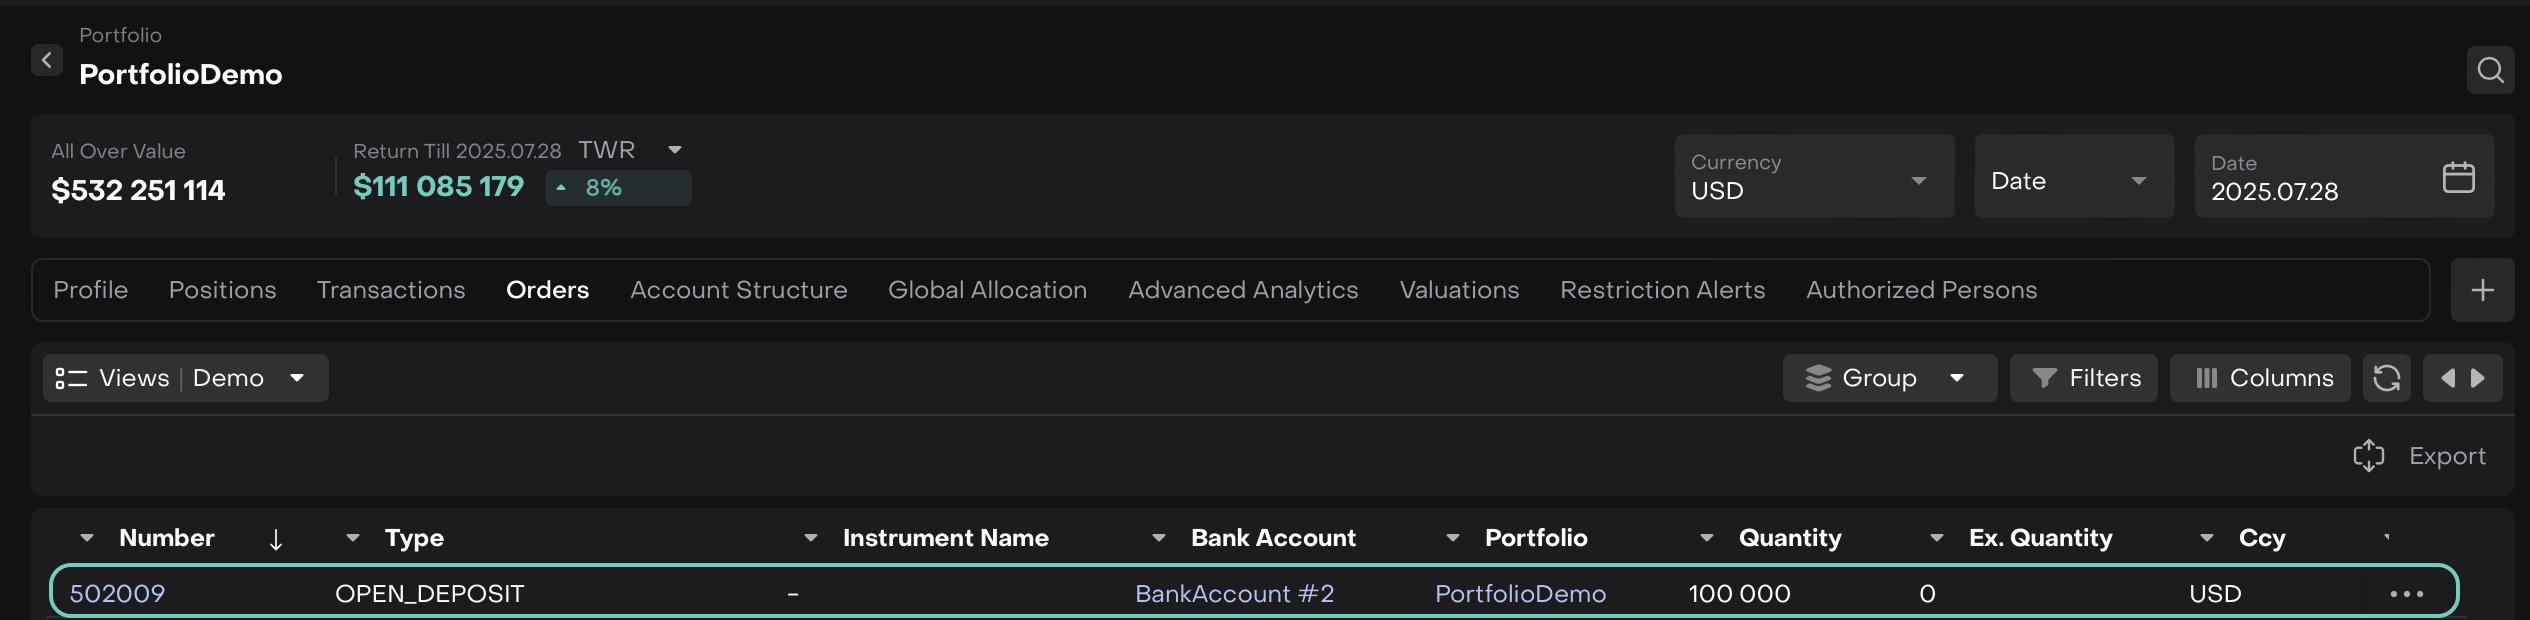
Task: Refresh the orders table
Action: click(x=2386, y=378)
